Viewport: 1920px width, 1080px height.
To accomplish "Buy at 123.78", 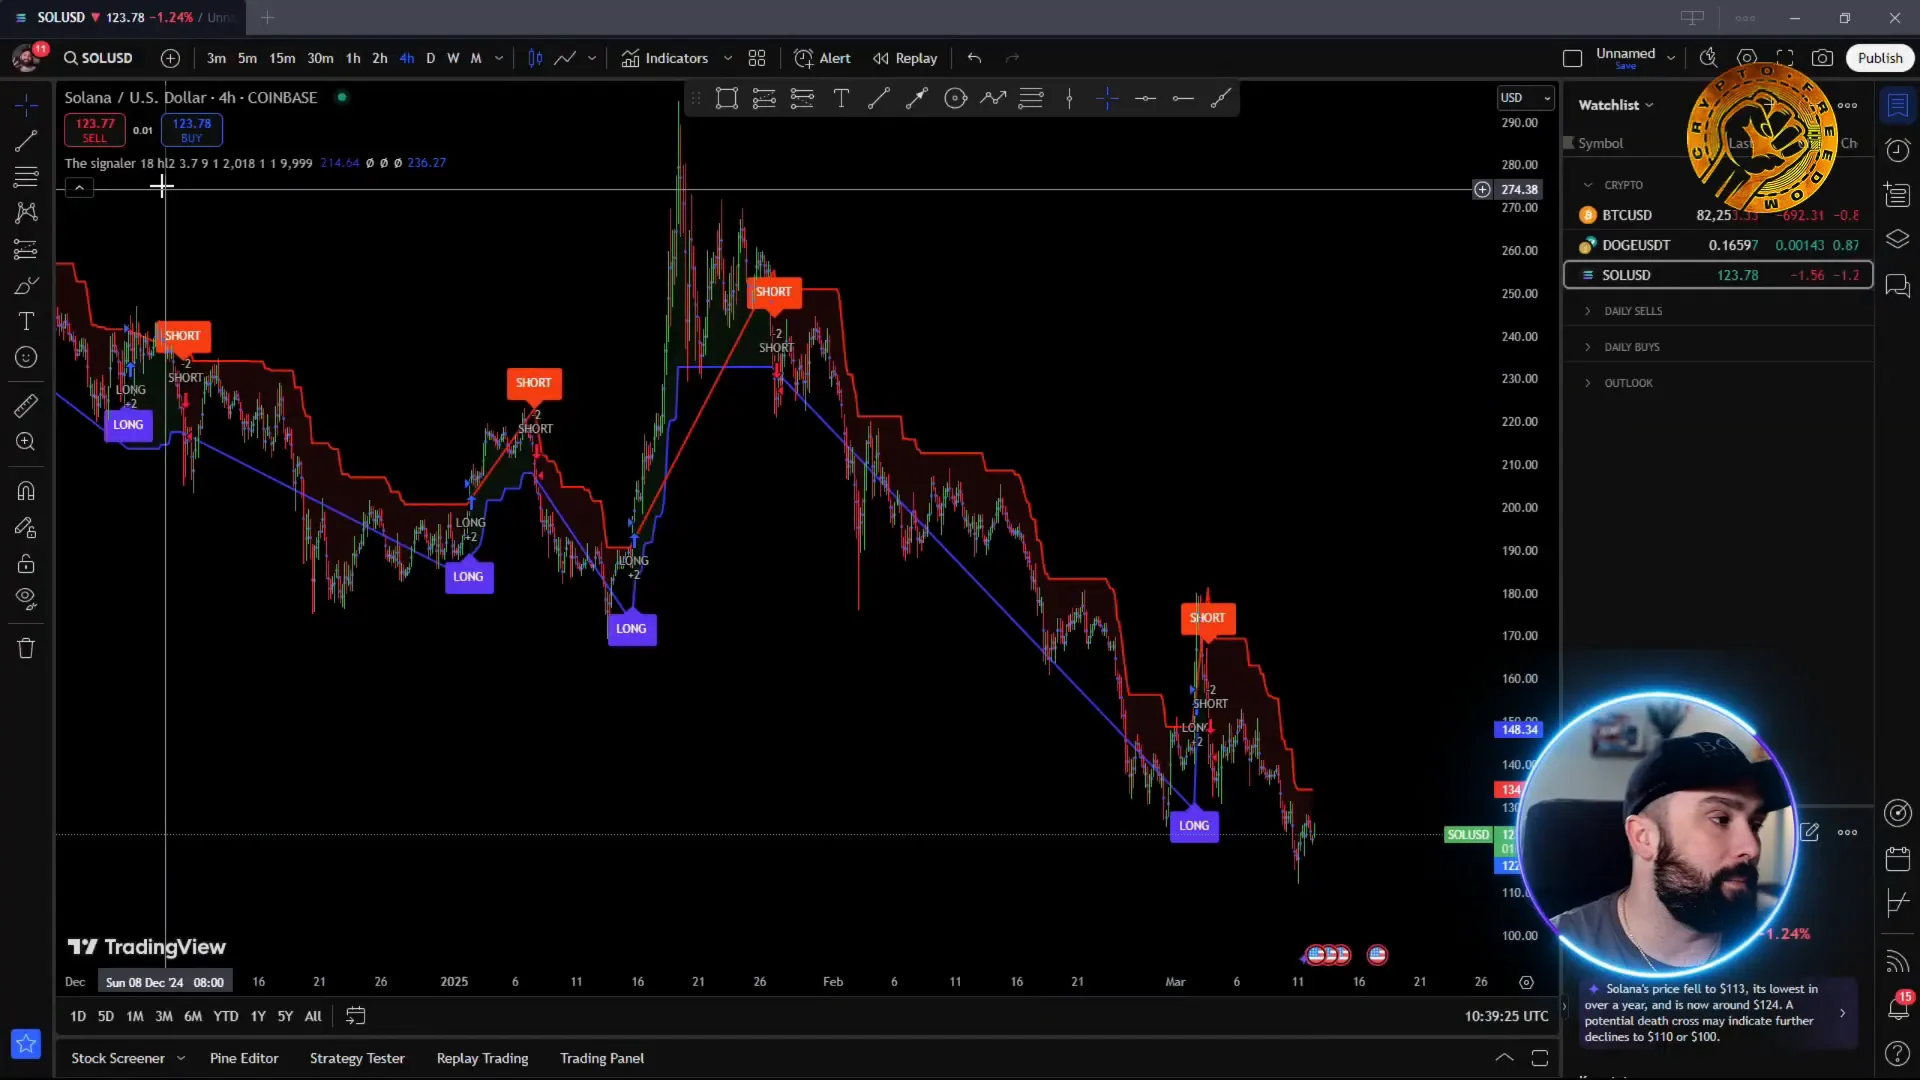I will pos(192,130).
